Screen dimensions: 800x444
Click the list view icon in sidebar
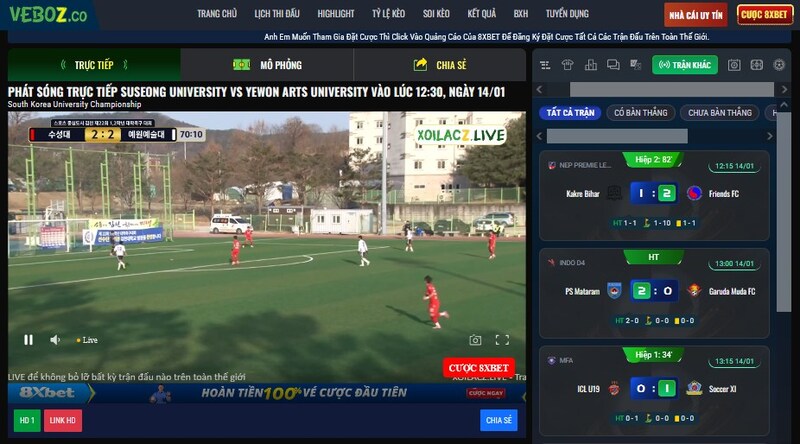tap(545, 65)
